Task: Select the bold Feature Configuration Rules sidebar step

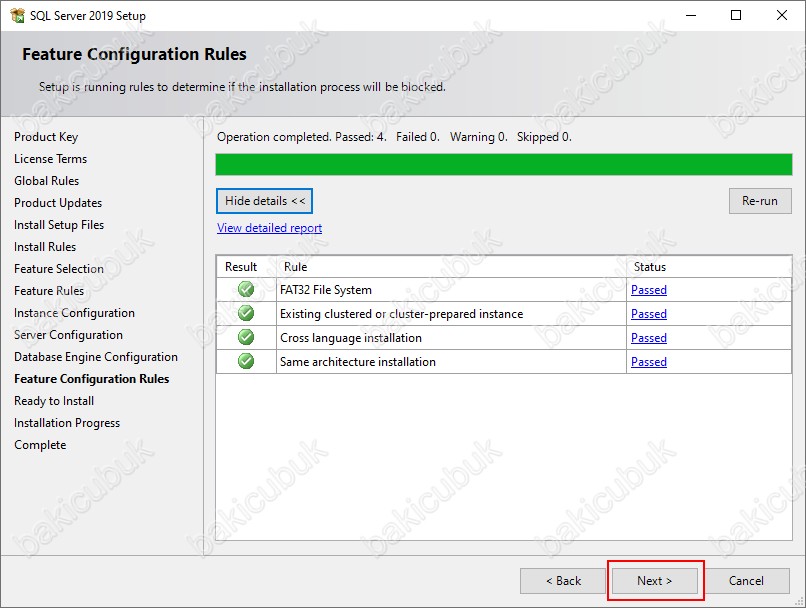Action: (91, 379)
